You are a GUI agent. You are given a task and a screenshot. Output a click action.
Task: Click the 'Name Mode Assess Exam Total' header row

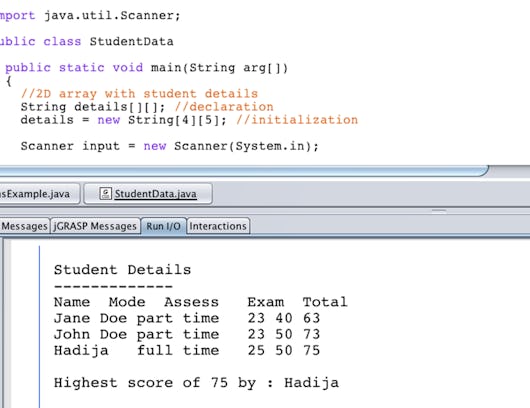click(x=200, y=302)
